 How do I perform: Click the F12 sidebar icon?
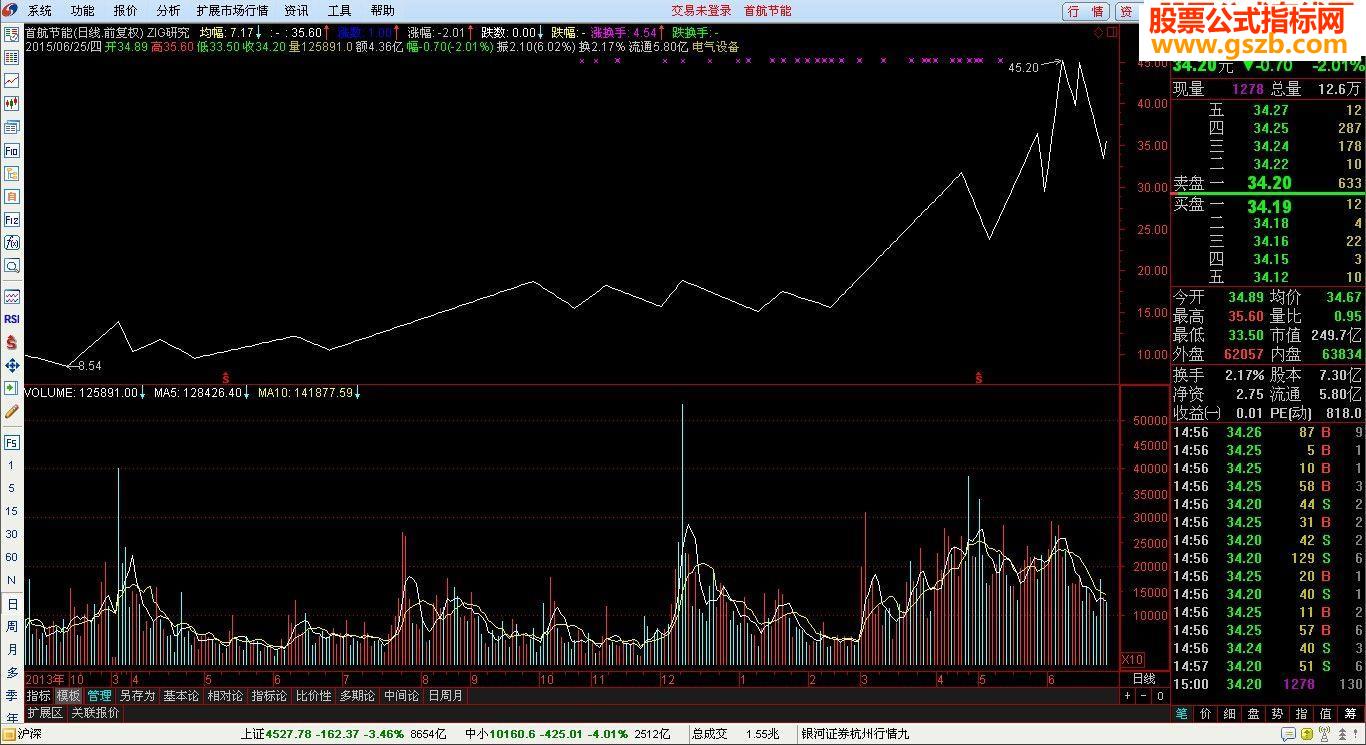pos(12,219)
